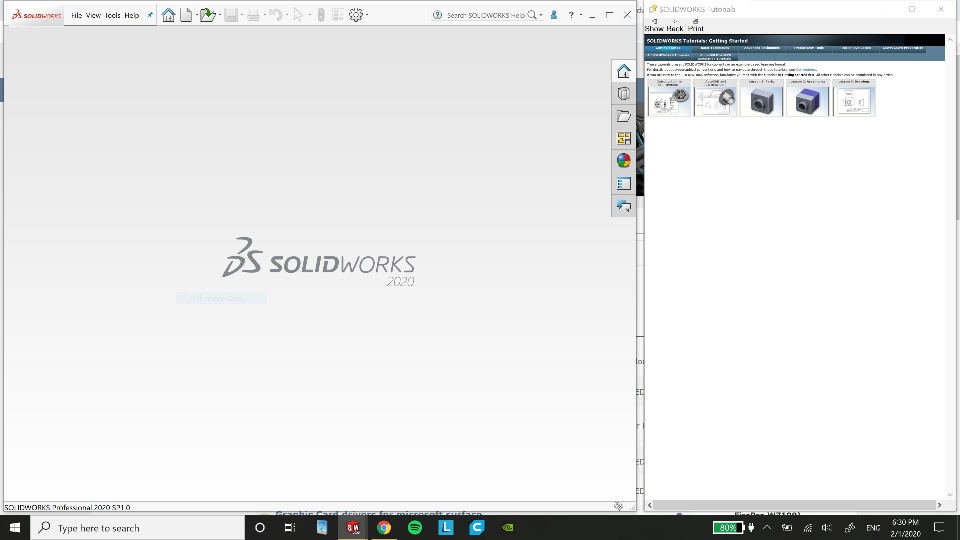Switch to SOLIDWORKS via red SW taskbar icon
The image size is (960, 540).
click(x=353, y=528)
